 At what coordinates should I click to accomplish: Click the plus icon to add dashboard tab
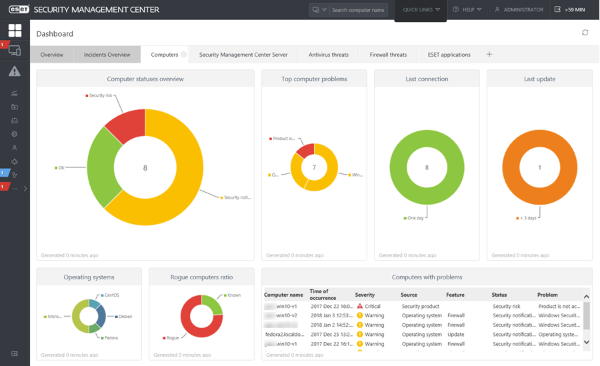pyautogui.click(x=489, y=54)
